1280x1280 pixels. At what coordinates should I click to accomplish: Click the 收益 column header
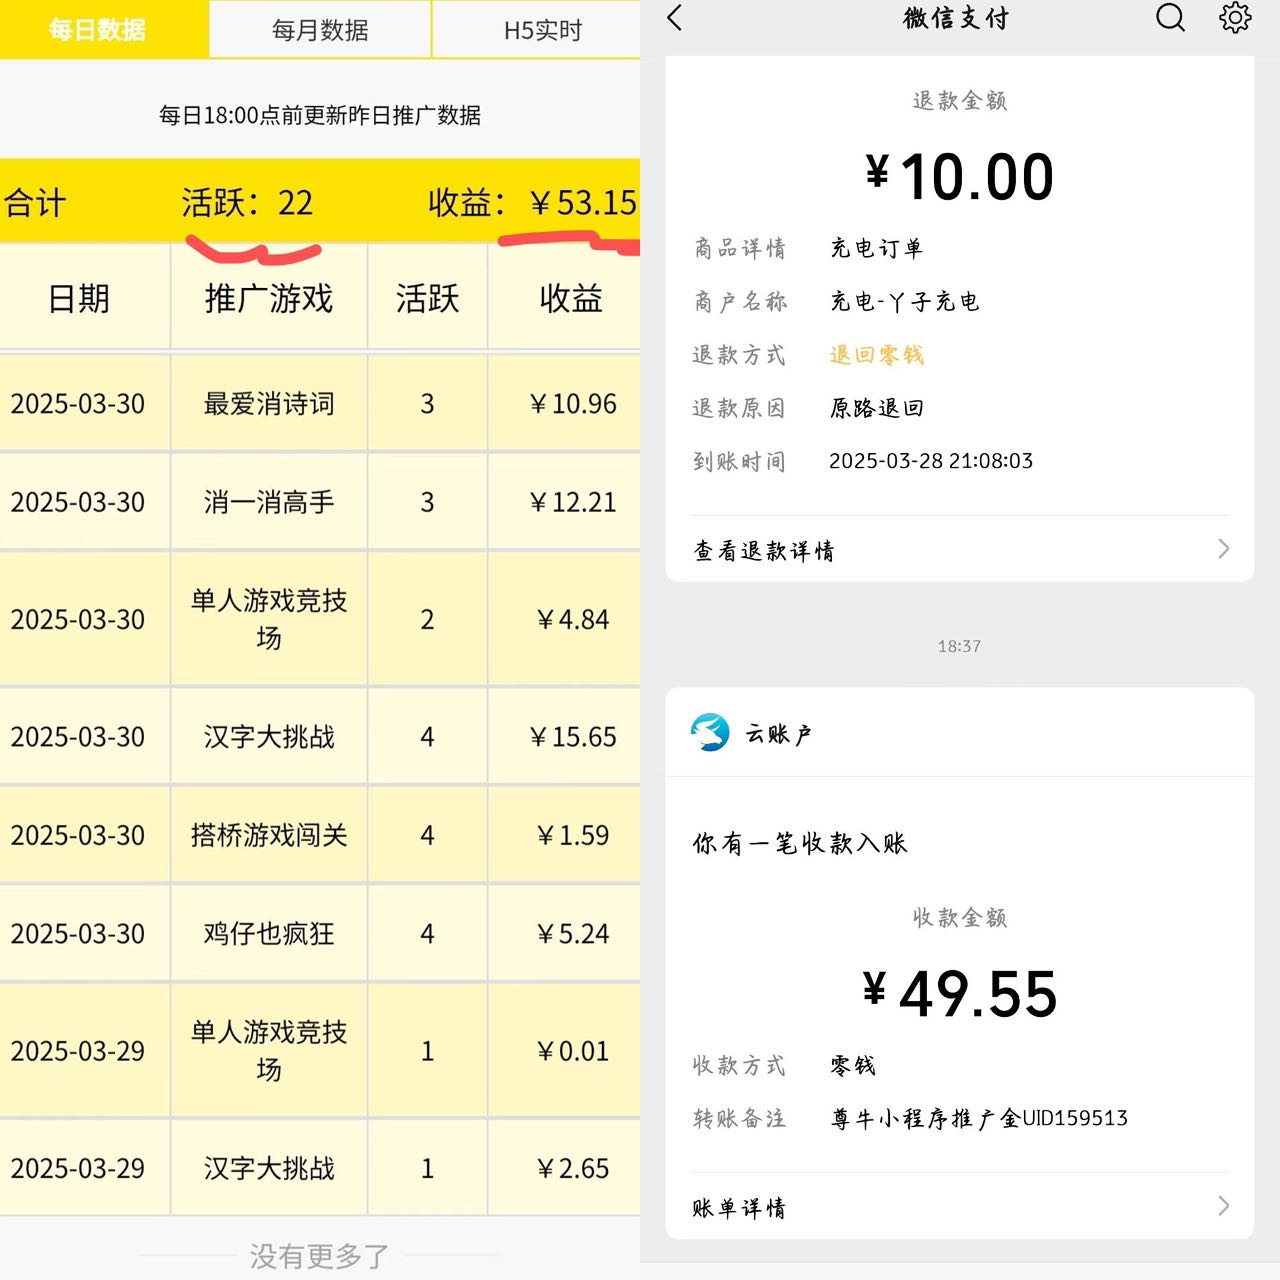coord(571,298)
